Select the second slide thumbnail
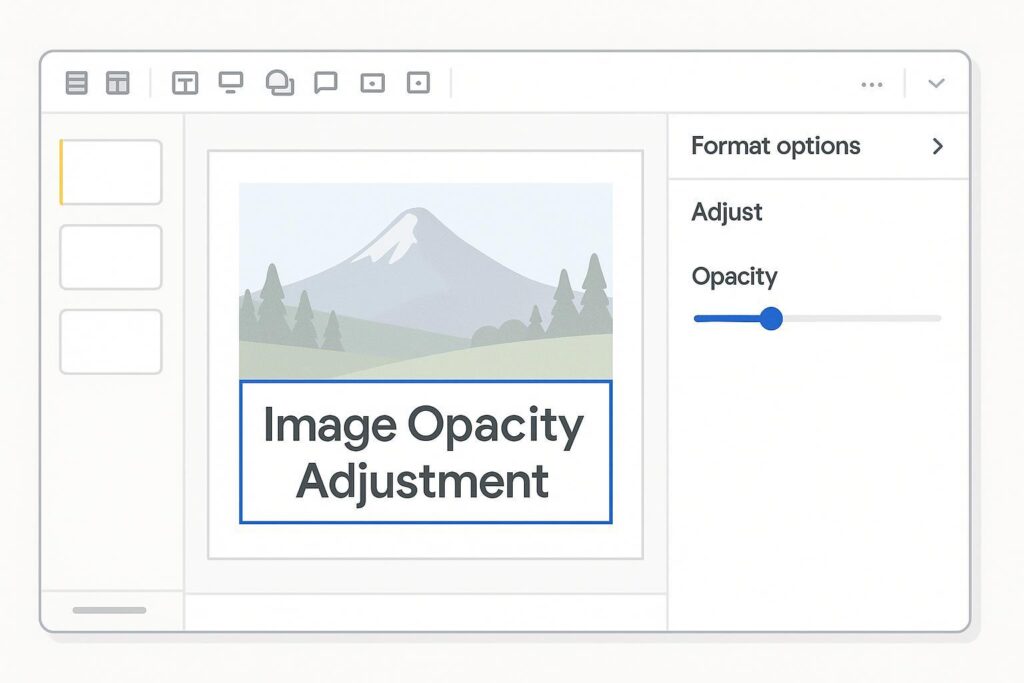Screen dimensions: 1024x683 coord(111,257)
